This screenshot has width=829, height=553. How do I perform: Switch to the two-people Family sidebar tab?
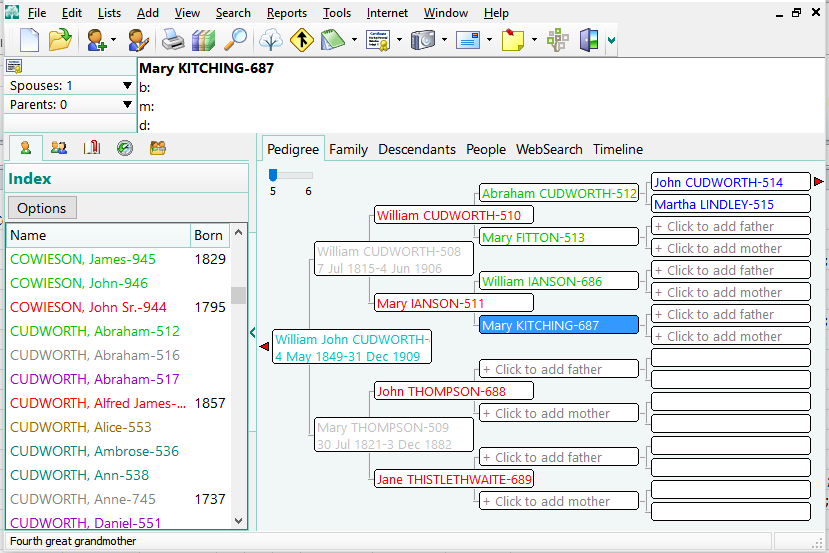pyautogui.click(x=59, y=148)
